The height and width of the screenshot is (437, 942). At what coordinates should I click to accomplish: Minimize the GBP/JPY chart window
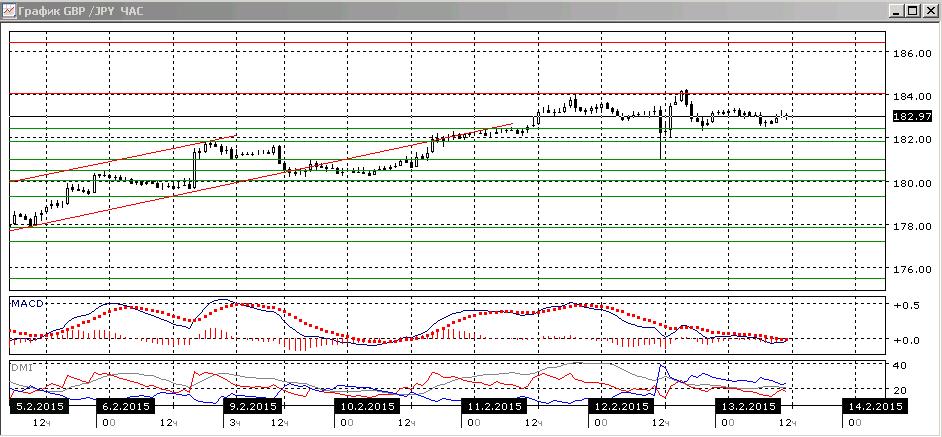[899, 10]
